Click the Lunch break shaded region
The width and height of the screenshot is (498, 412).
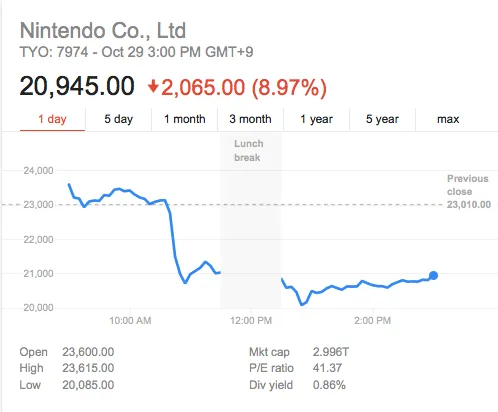250,220
